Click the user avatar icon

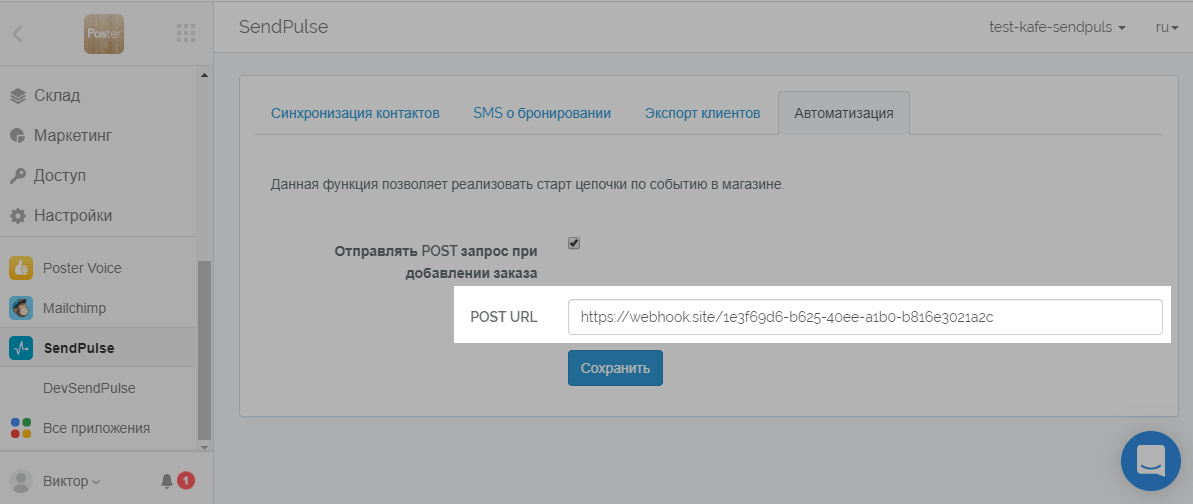(x=21, y=481)
